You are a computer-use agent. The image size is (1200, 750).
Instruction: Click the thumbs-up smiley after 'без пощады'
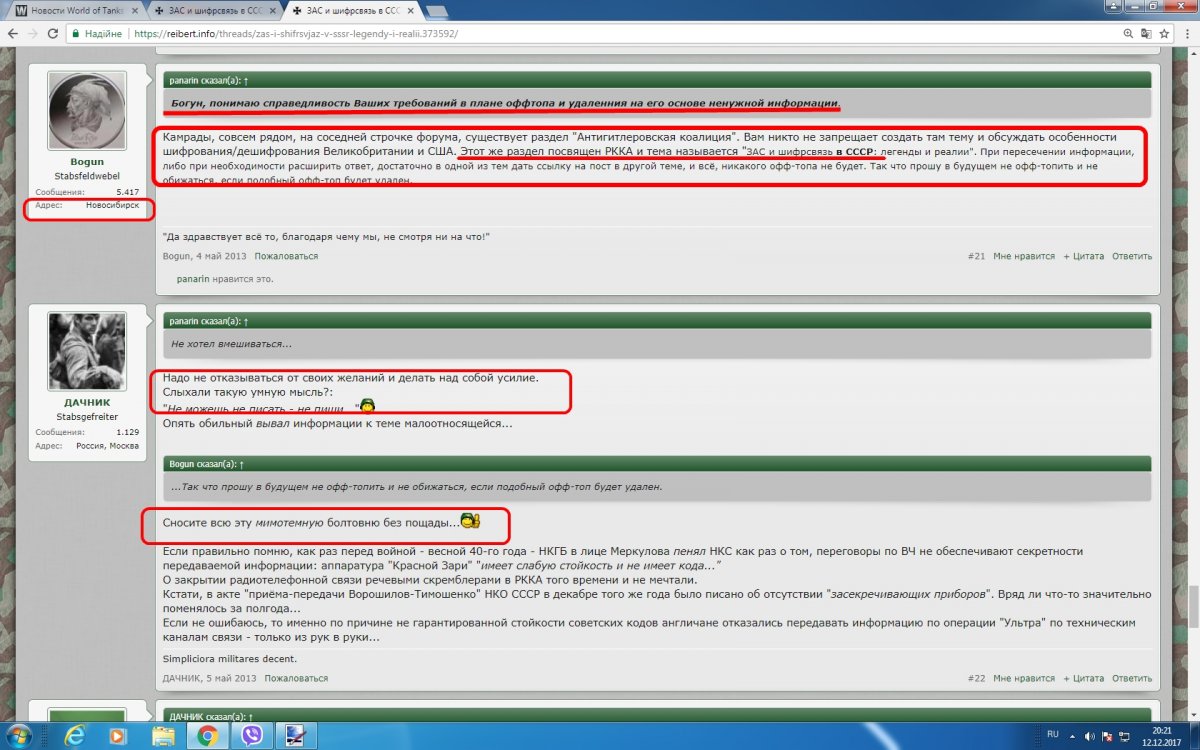pos(470,521)
